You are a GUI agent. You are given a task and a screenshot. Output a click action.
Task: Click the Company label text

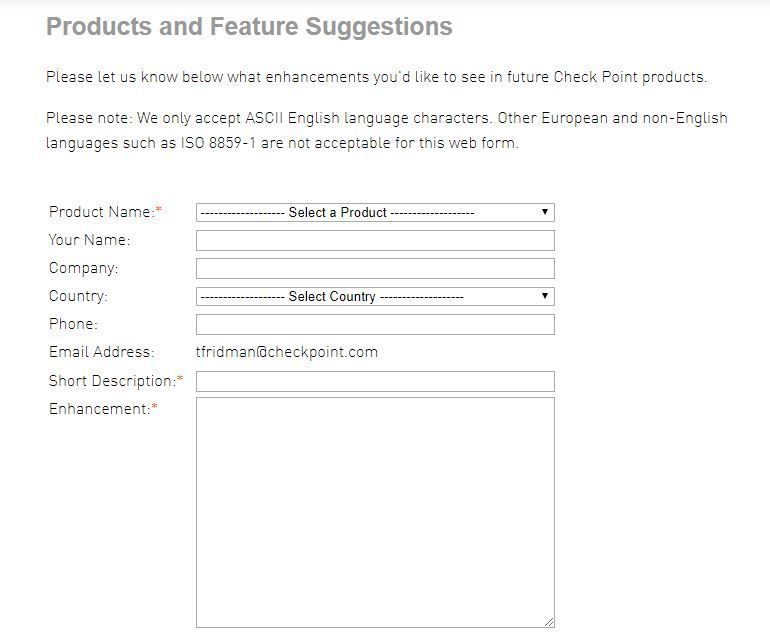(83, 268)
